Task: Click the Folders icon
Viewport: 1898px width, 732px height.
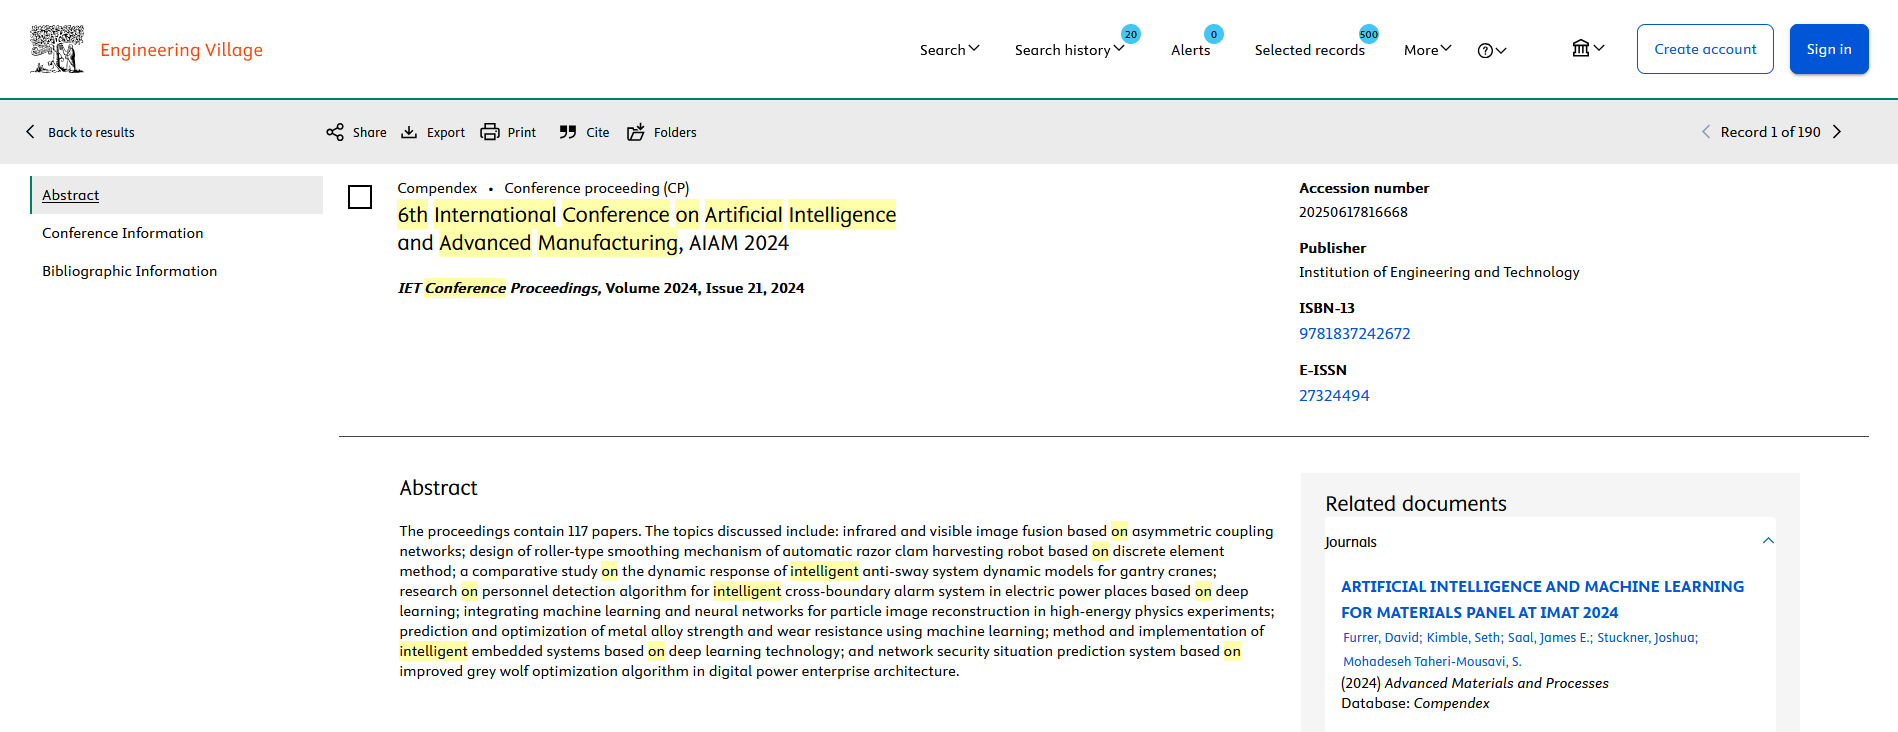Action: pyautogui.click(x=636, y=132)
